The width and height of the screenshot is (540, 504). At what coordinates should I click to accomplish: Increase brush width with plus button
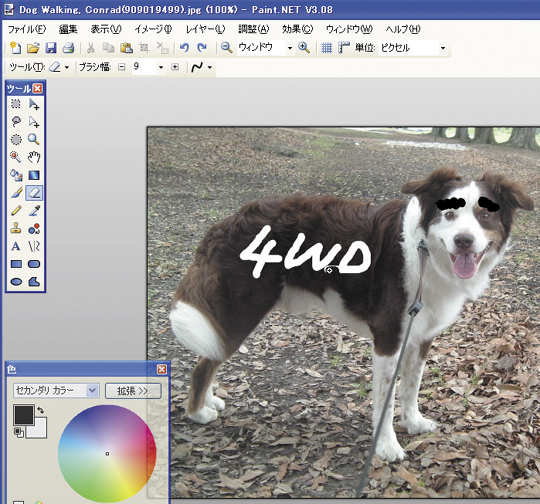175,67
